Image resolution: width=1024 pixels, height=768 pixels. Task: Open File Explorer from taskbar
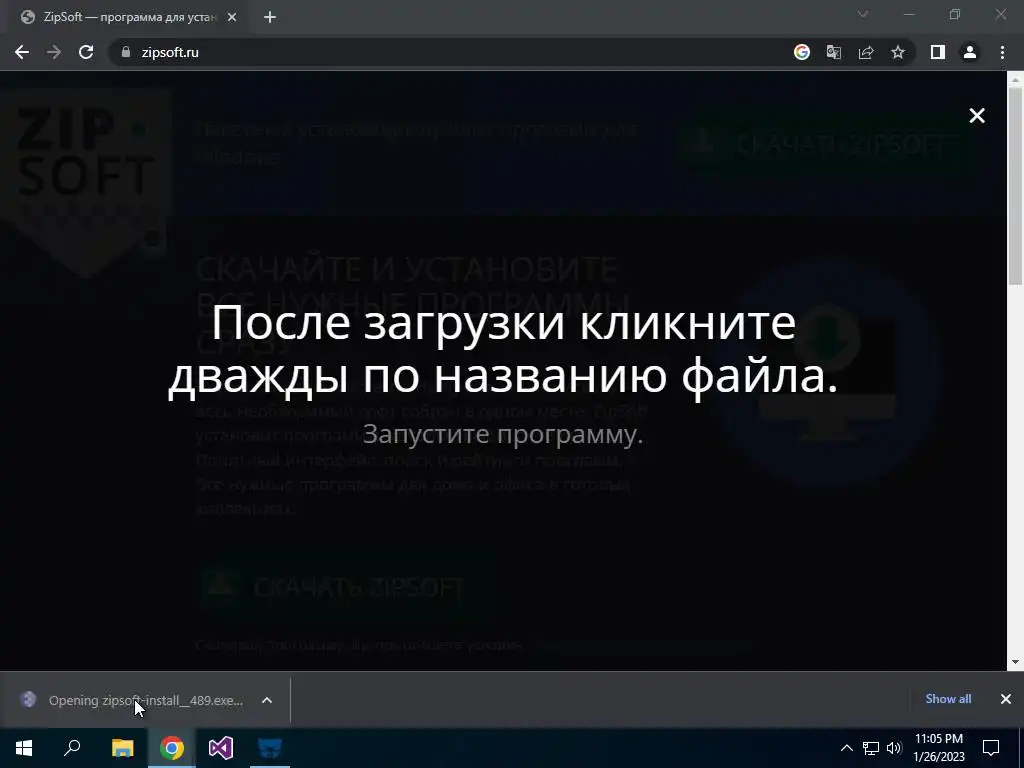(122, 748)
